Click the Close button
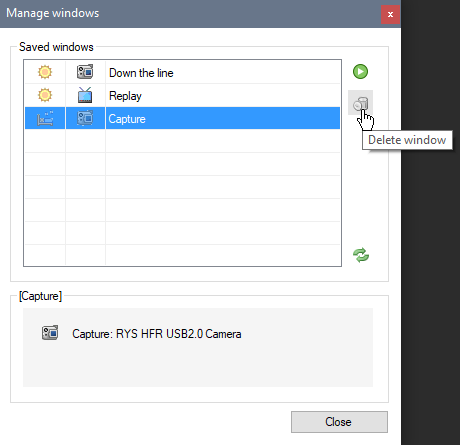This screenshot has width=460, height=445. [339, 422]
